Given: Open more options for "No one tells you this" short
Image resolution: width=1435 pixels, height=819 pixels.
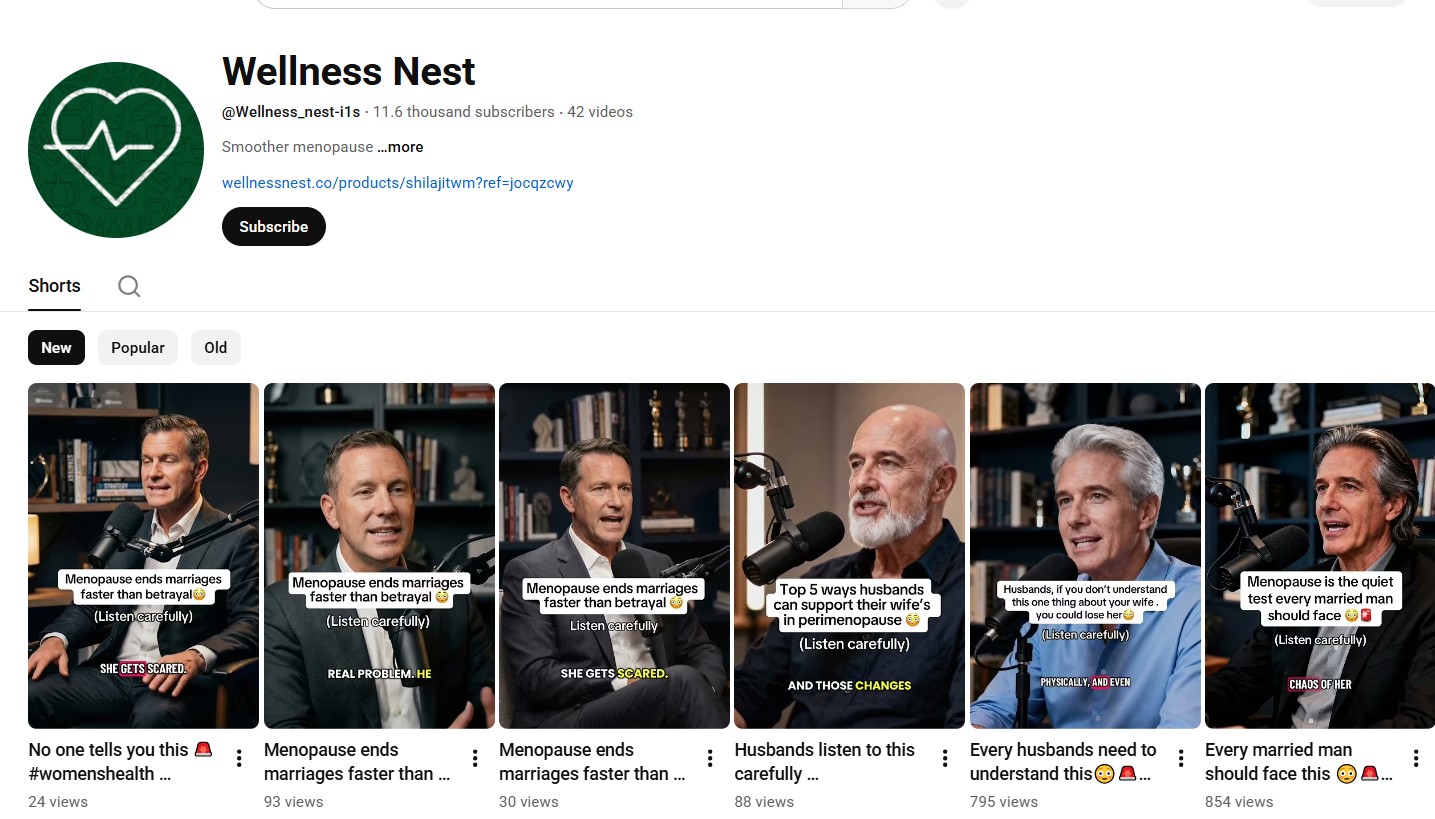Looking at the screenshot, I should 239,759.
